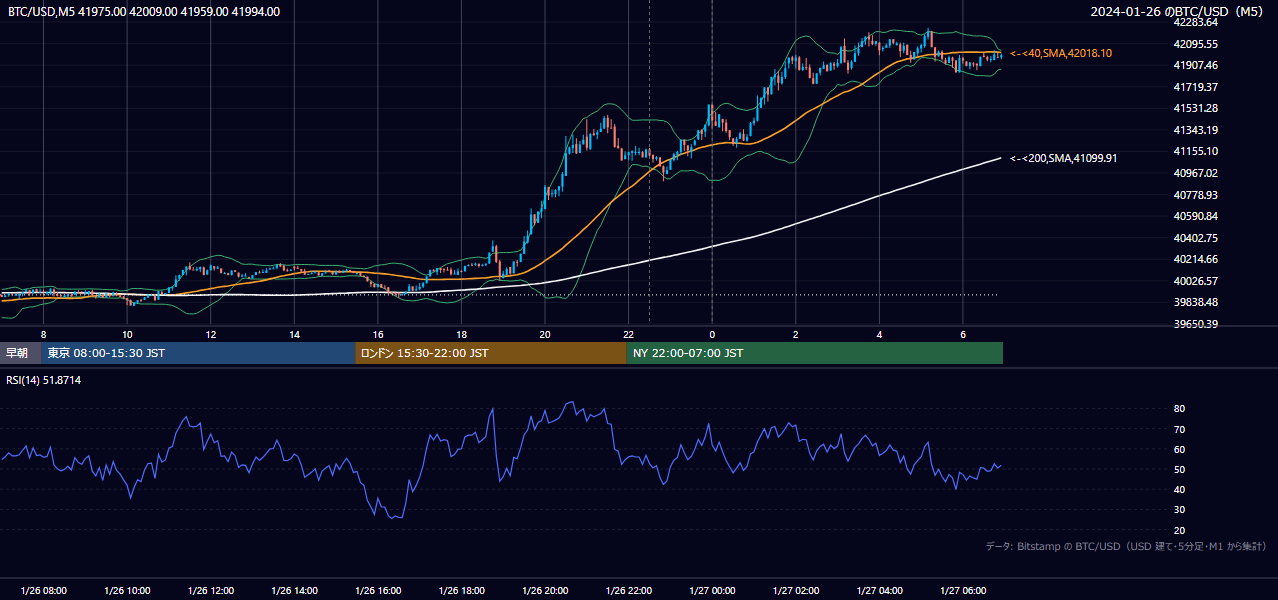This screenshot has width=1278, height=600.
Task: Click hour 12 on price chart axis
Action: (211, 334)
